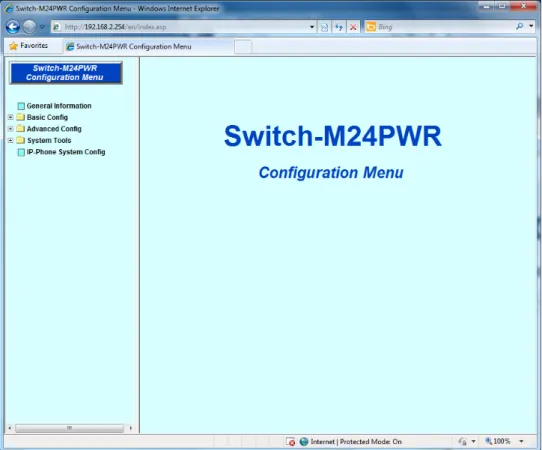Screen dimensions: 542x450
Task: Click right arrow of sidebar horizontal scrollbar
Action: click(131, 428)
